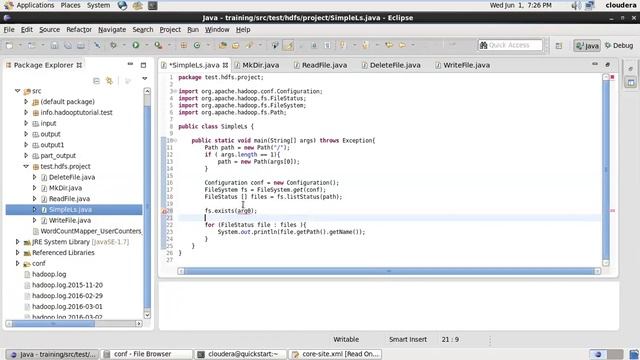The width and height of the screenshot is (640, 360).
Task: Click the Run External Tools icon
Action: pos(158,45)
